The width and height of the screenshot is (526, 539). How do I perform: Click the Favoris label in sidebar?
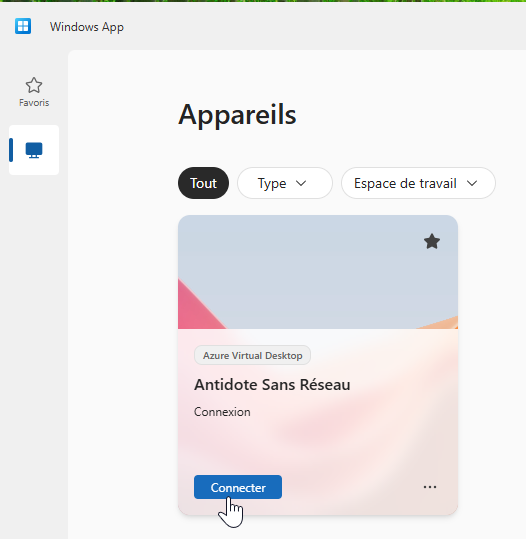pyautogui.click(x=34, y=102)
